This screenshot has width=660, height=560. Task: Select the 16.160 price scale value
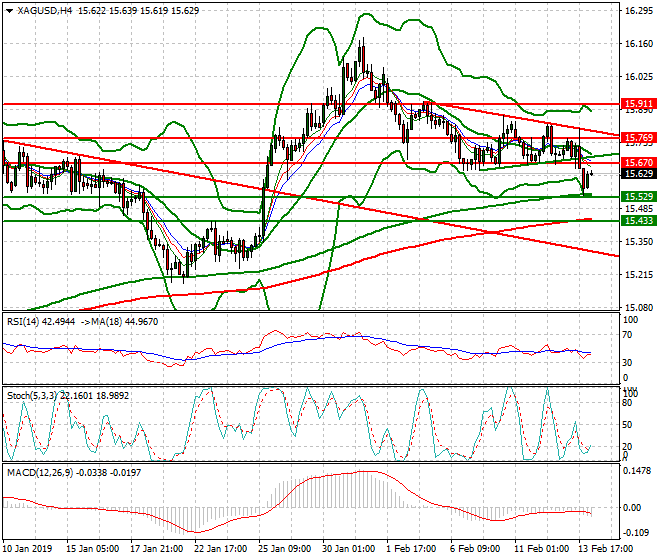point(639,44)
